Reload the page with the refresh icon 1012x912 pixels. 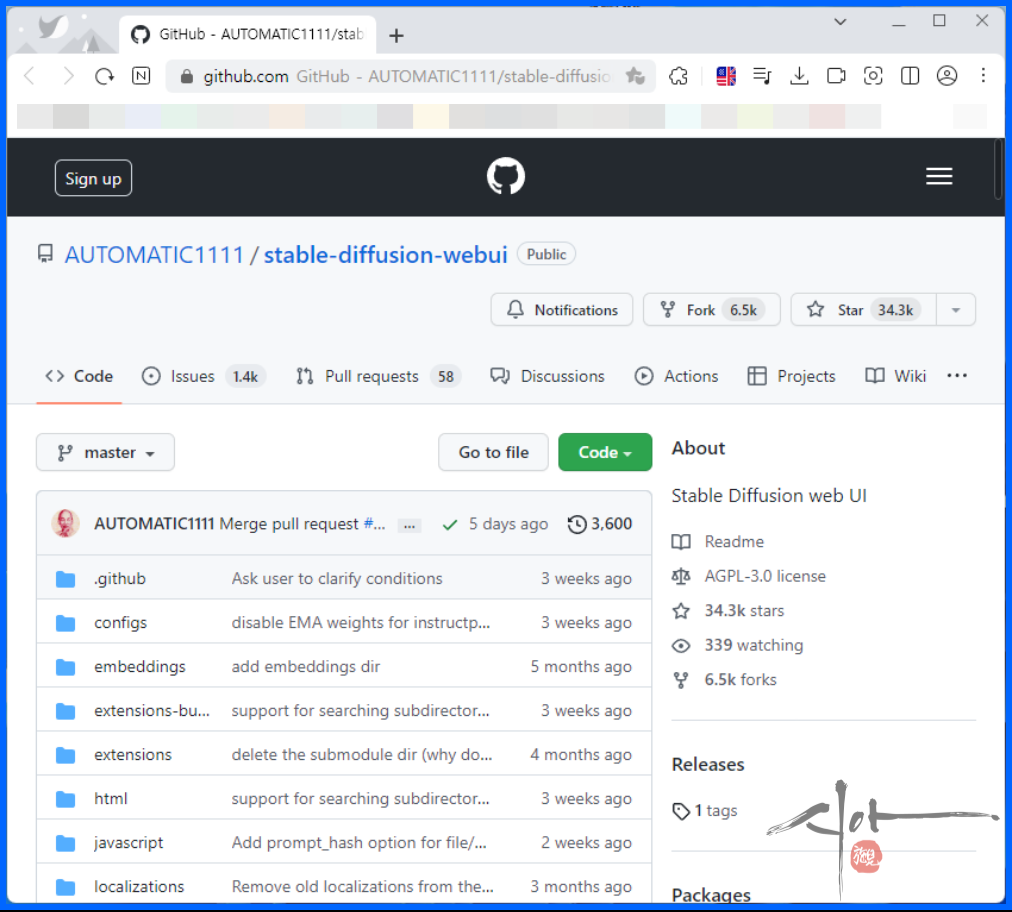[105, 76]
